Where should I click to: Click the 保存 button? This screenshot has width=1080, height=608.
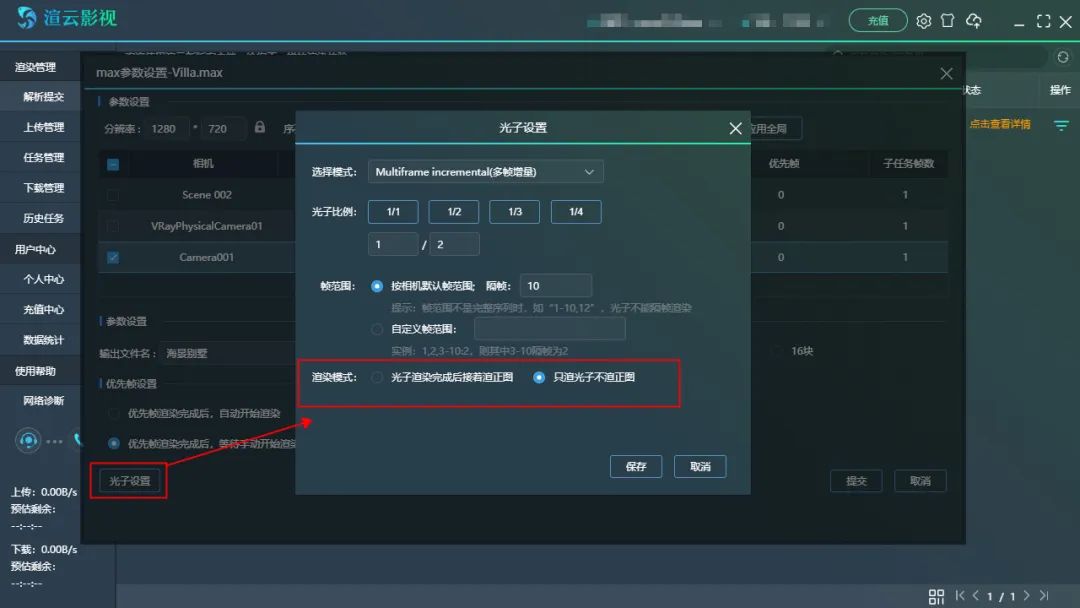pyautogui.click(x=636, y=467)
